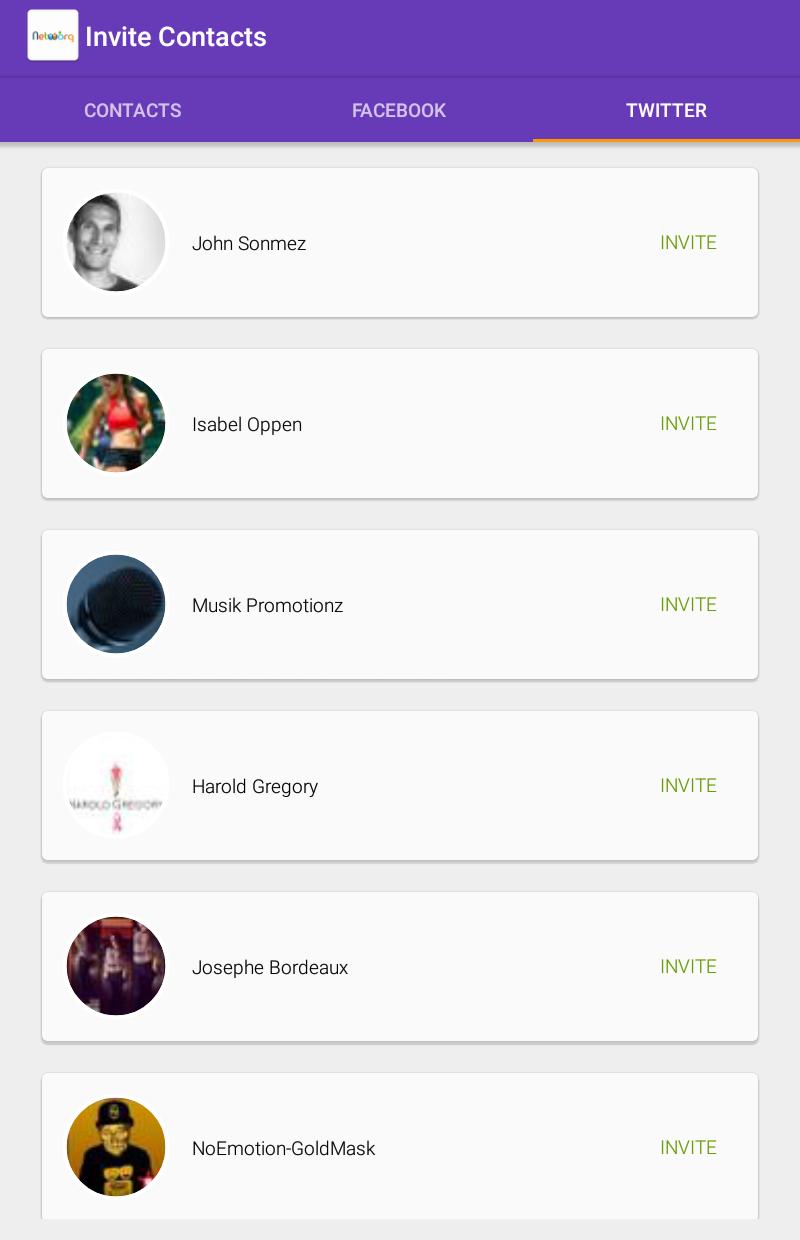This screenshot has width=800, height=1240.
Task: Tap the Invite Contacts header title
Action: (176, 37)
